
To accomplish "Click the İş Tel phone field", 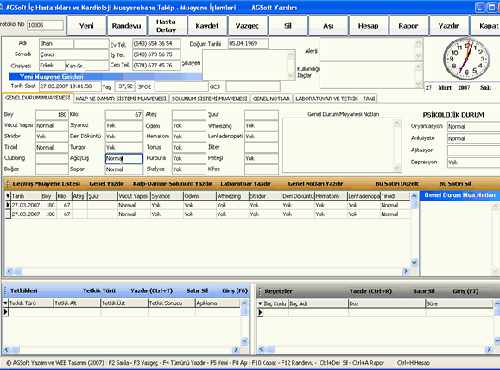I will [156, 54].
